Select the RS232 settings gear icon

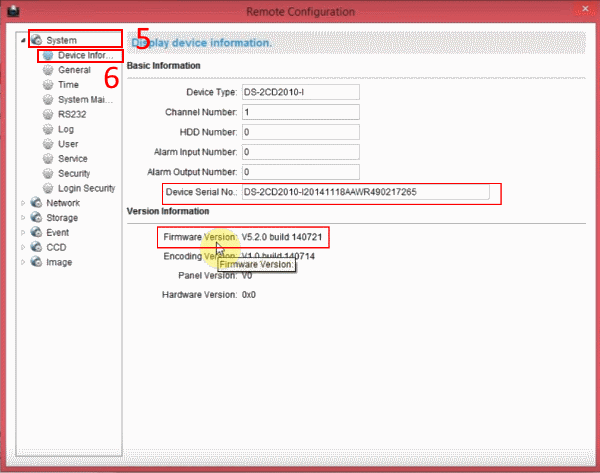(47, 115)
